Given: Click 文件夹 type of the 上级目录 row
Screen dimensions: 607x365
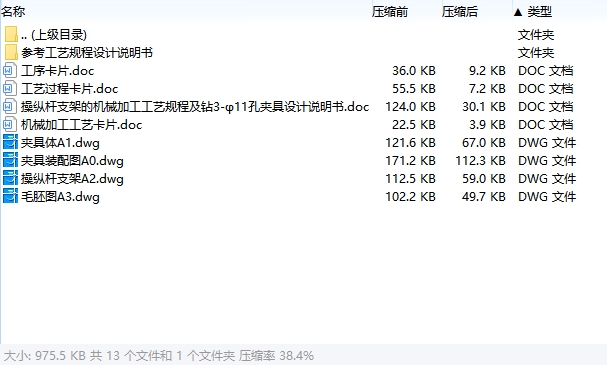Looking at the screenshot, I should pyautogui.click(x=536, y=35).
